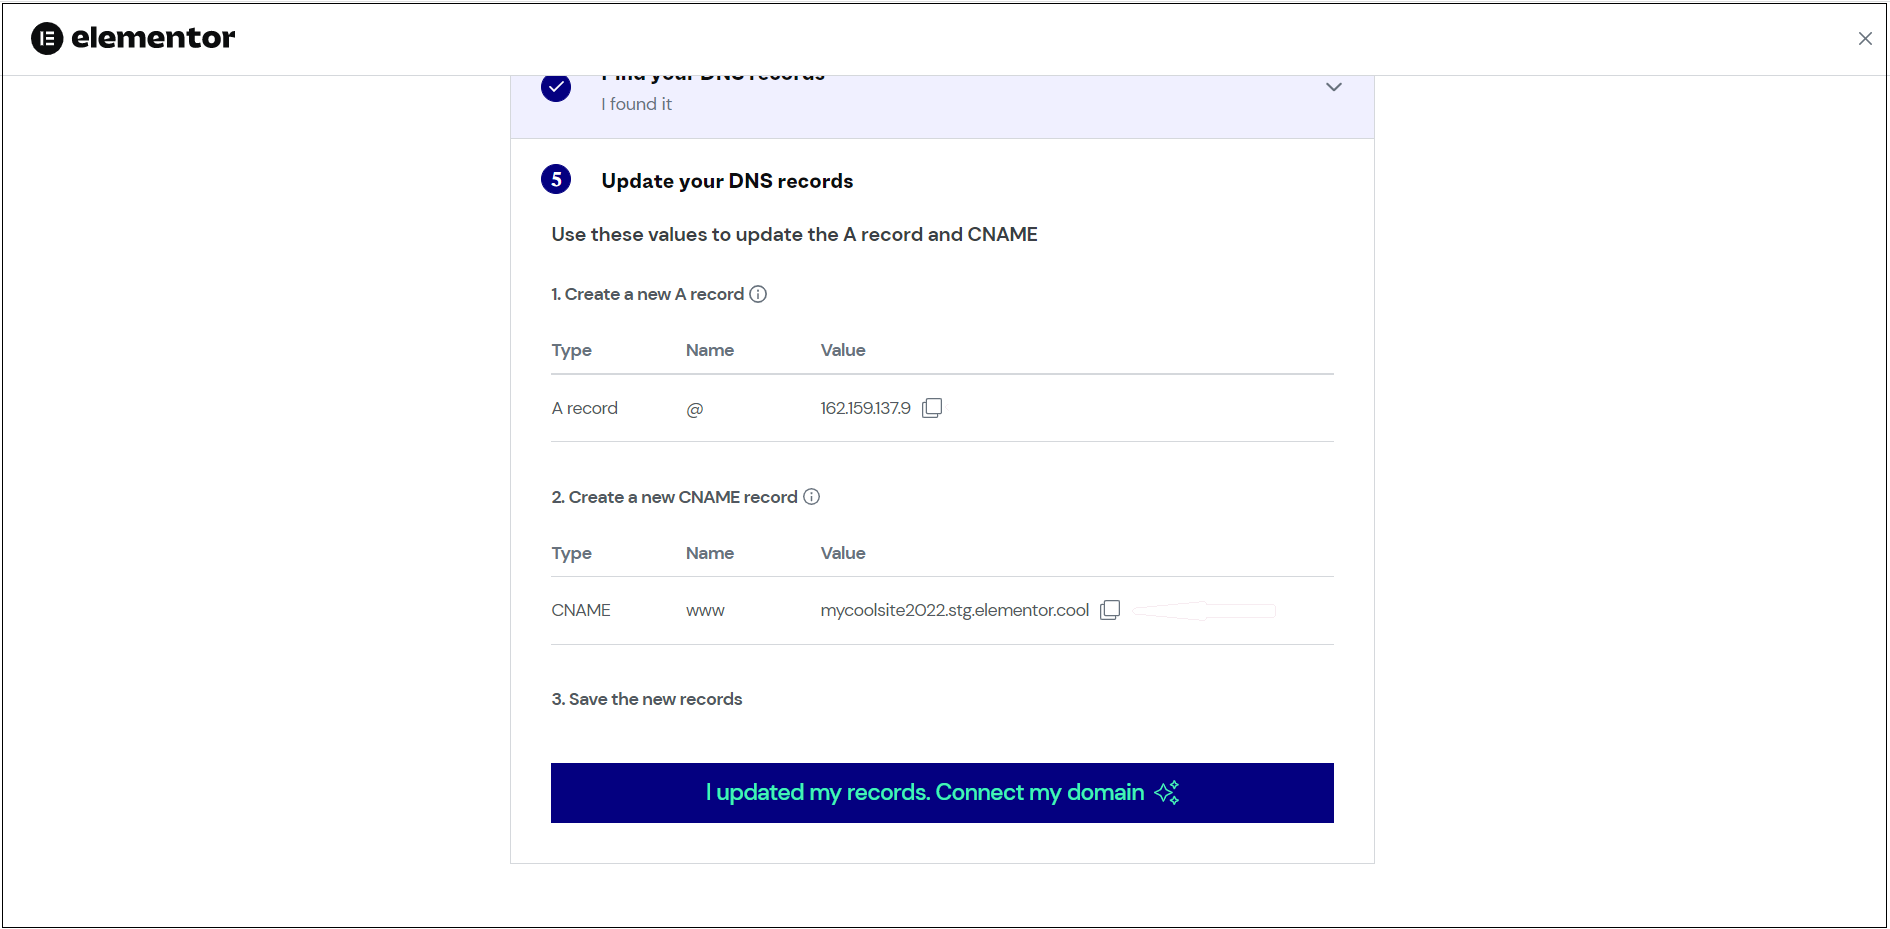Open info tooltip for A record
This screenshot has width=1890, height=929.
pyautogui.click(x=758, y=294)
